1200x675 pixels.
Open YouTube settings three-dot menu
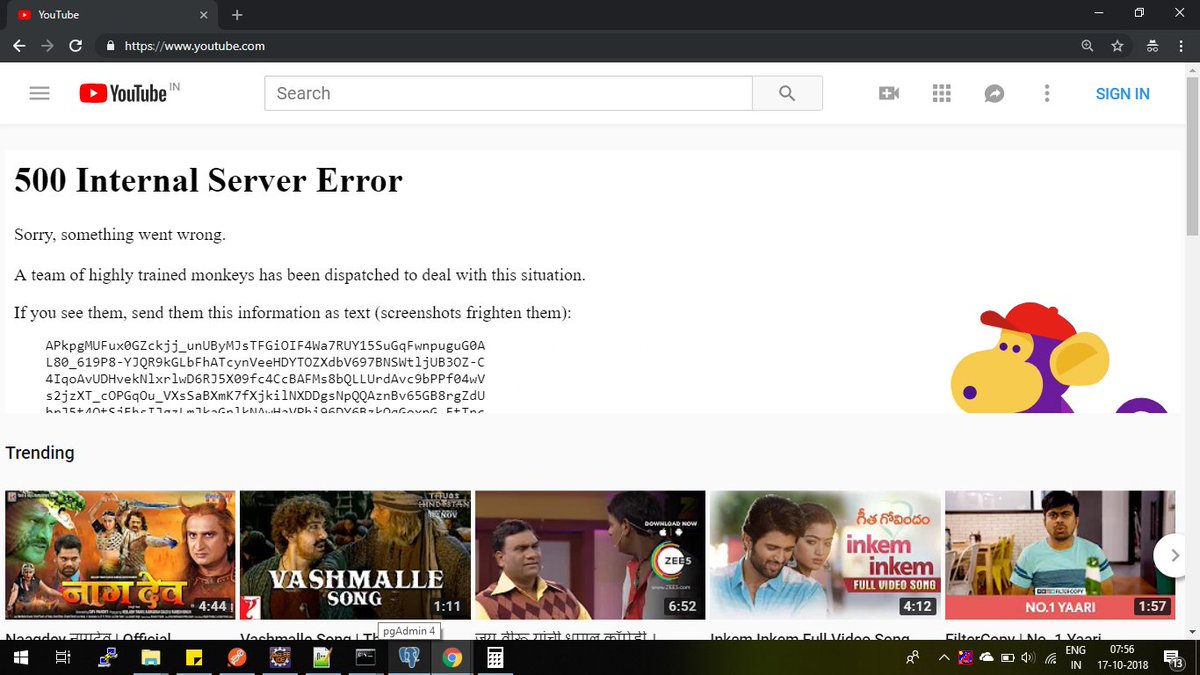[1047, 93]
